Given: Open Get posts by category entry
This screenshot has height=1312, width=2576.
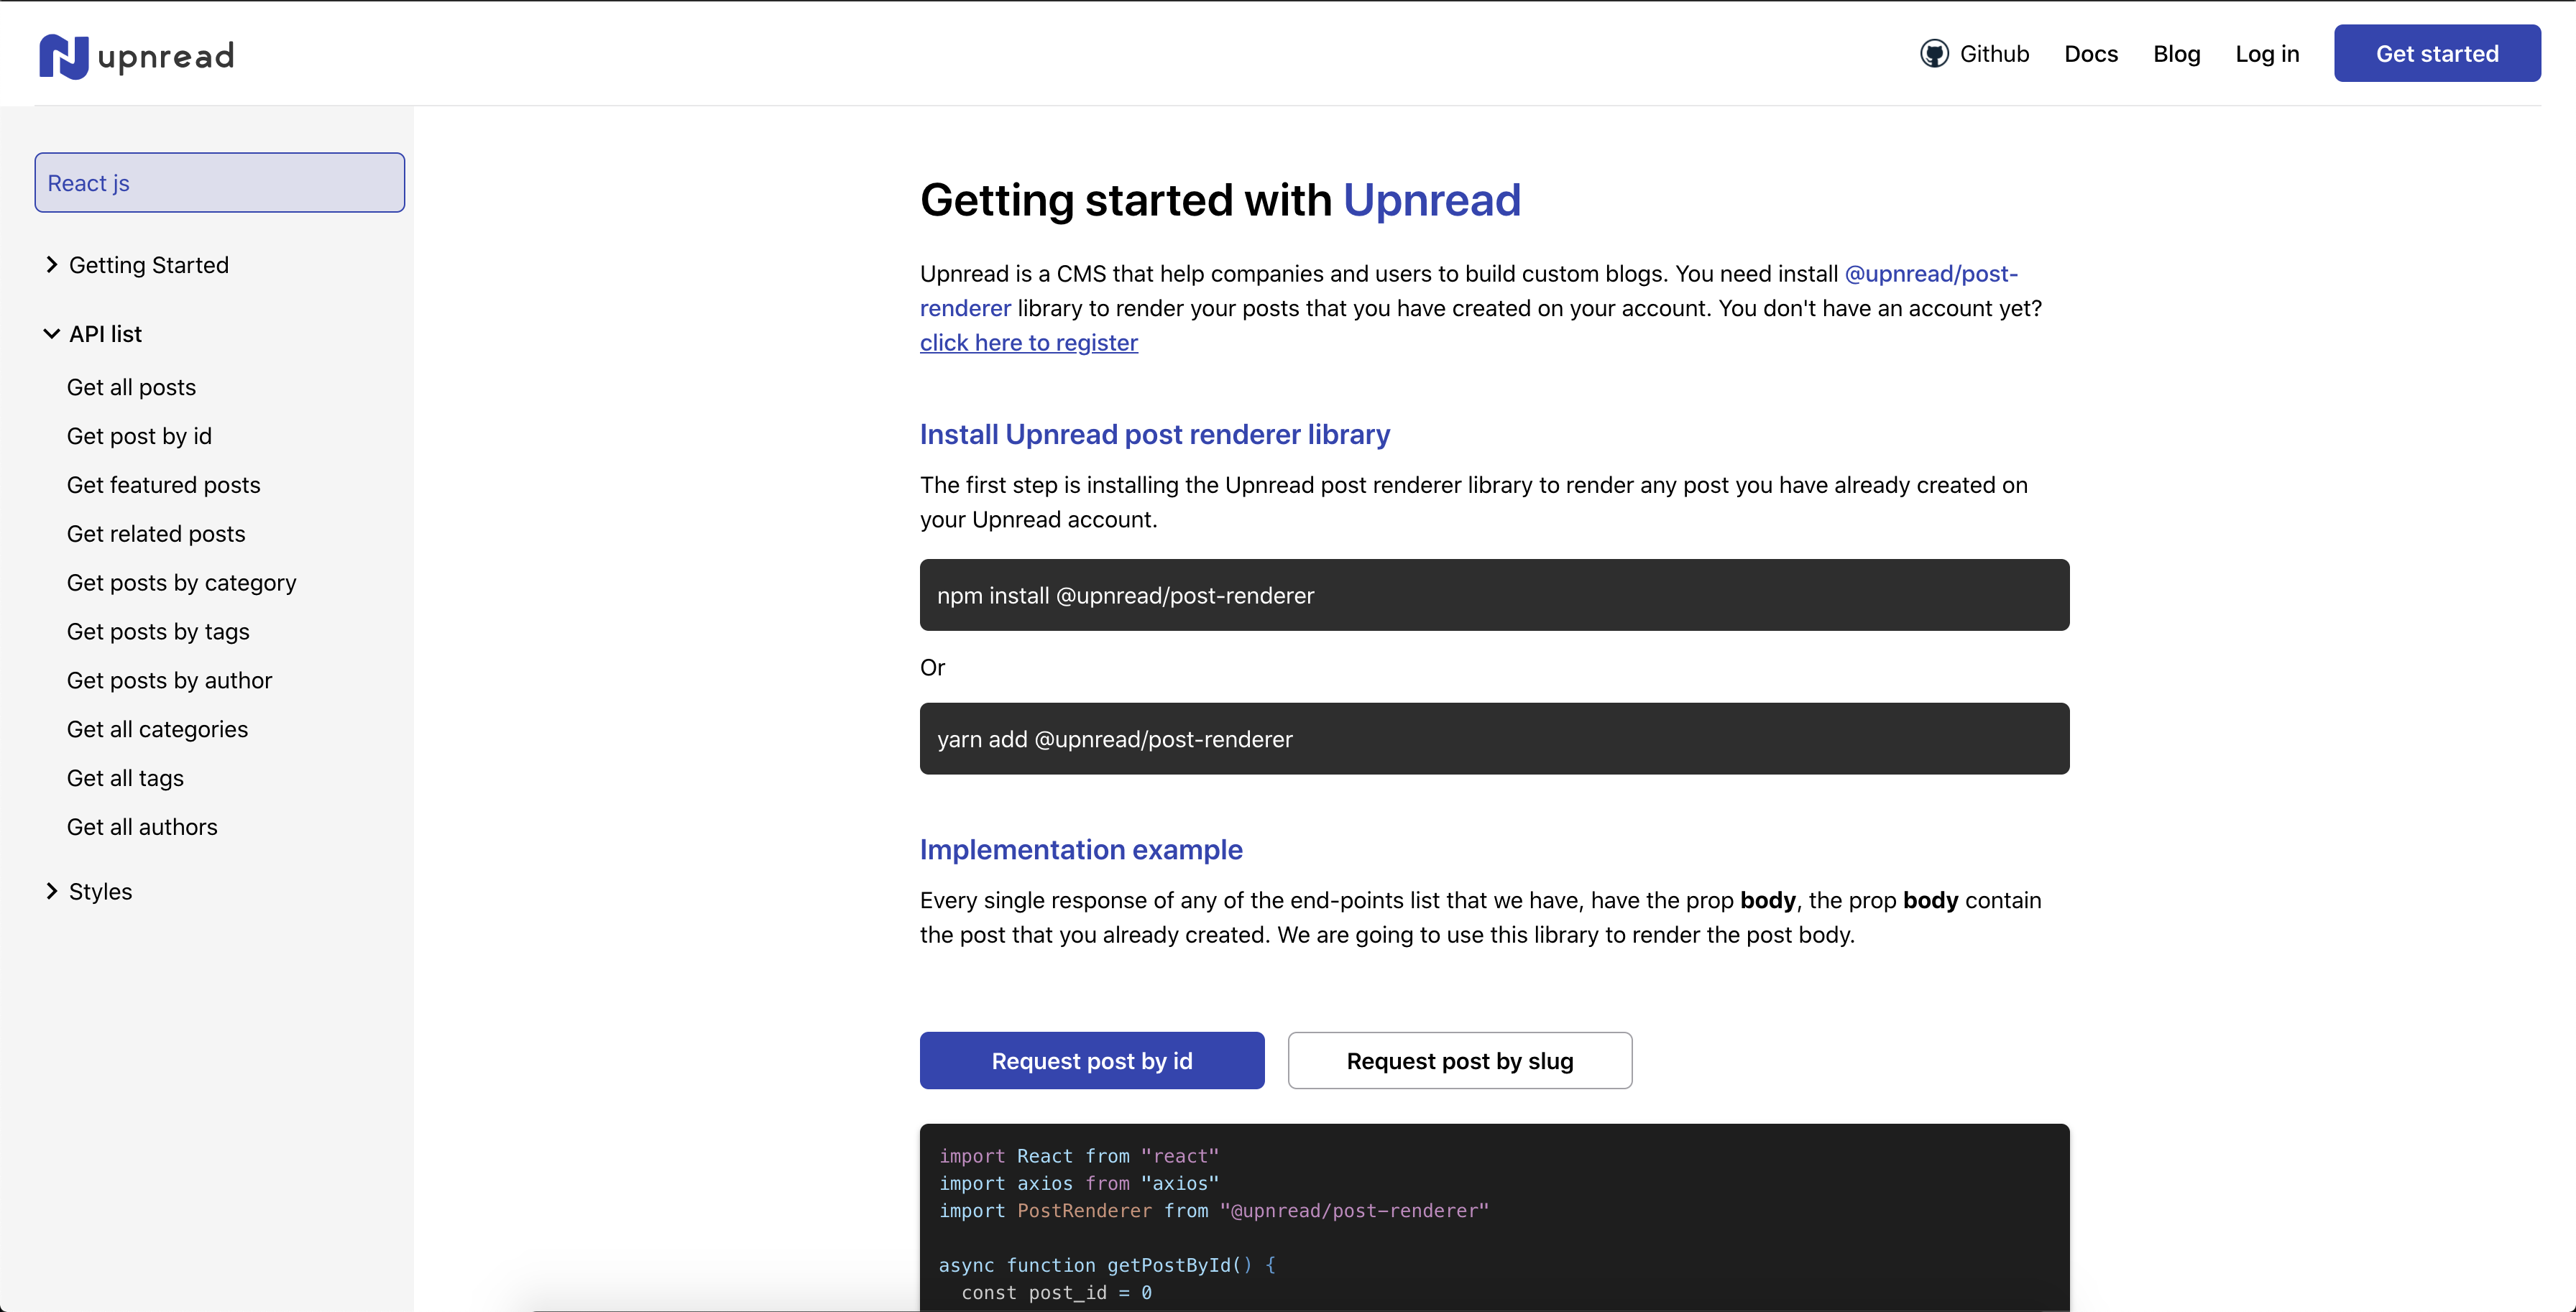Looking at the screenshot, I should (181, 583).
